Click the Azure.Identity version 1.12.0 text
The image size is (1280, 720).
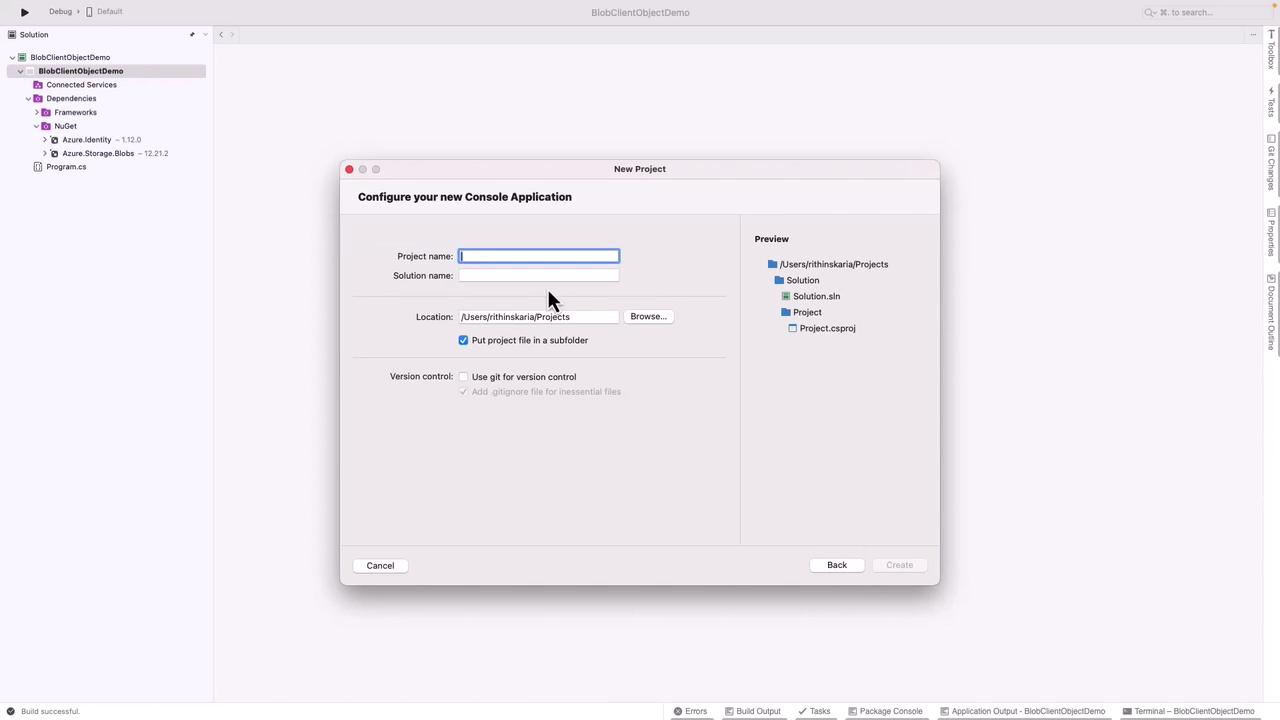(x=129, y=140)
